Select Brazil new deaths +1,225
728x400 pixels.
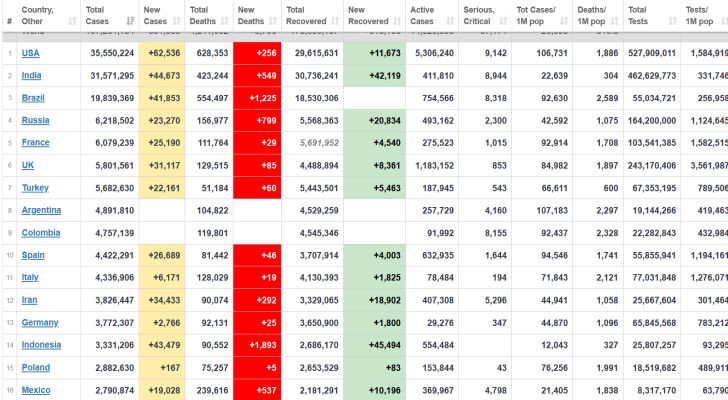pyautogui.click(x=263, y=98)
